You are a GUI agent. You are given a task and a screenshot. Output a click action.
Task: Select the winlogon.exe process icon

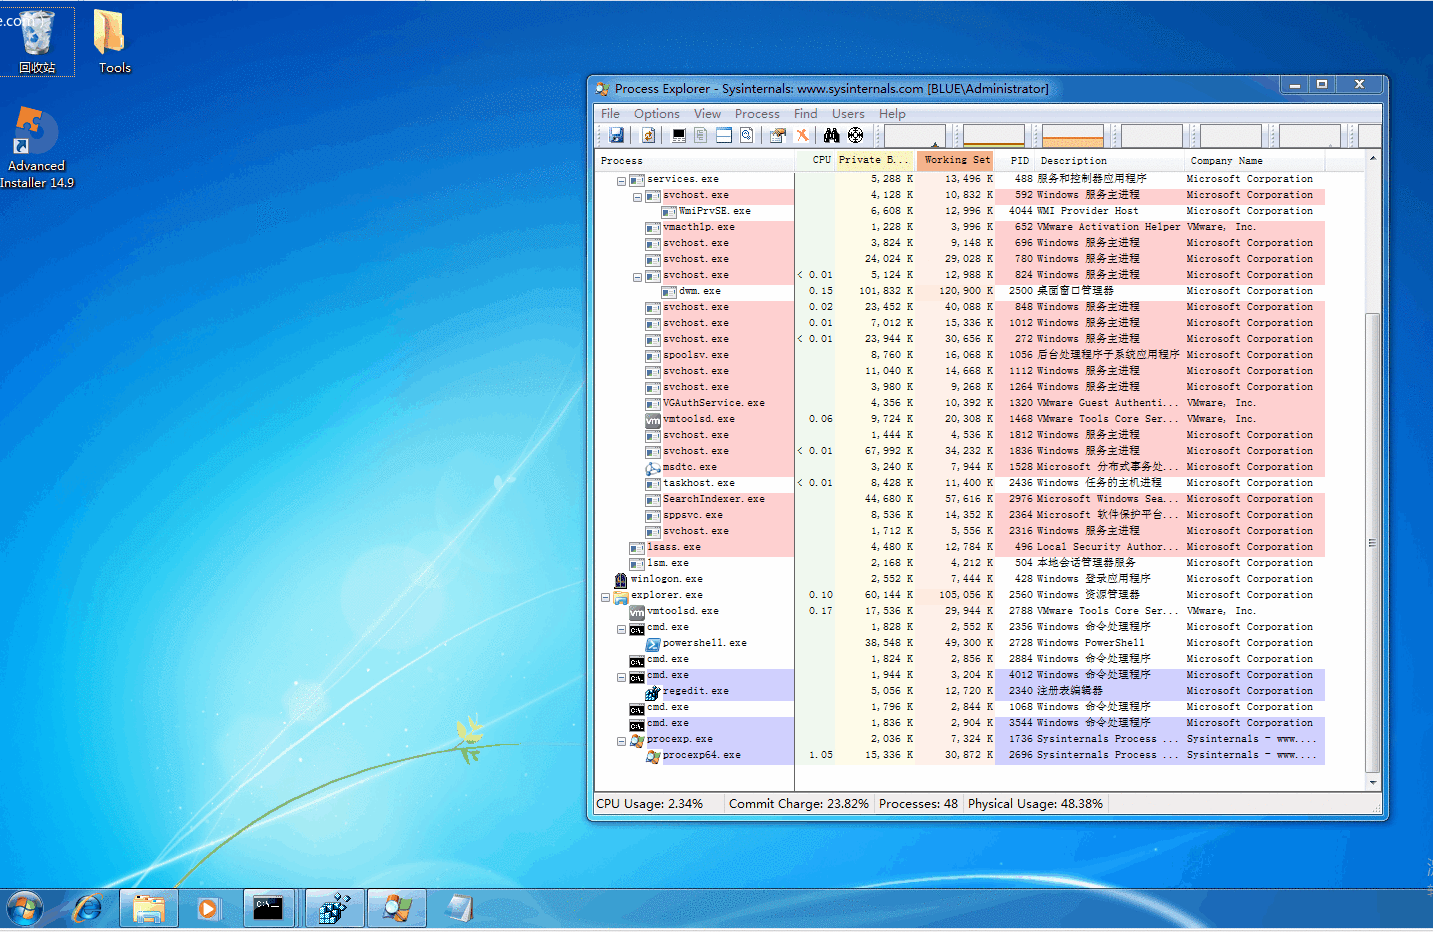point(621,579)
